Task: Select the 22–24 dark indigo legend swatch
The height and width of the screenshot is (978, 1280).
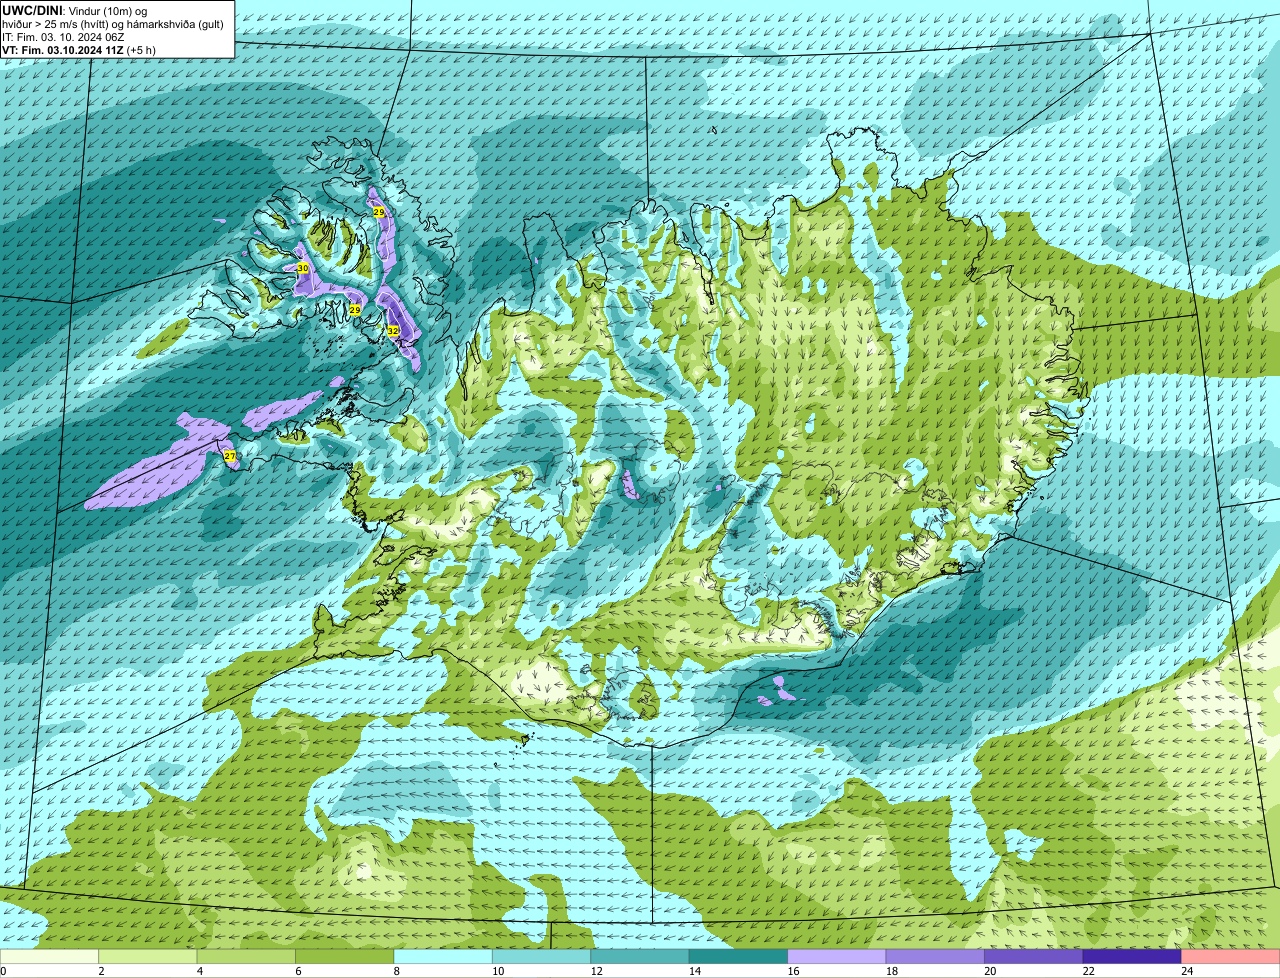Action: point(1132,957)
